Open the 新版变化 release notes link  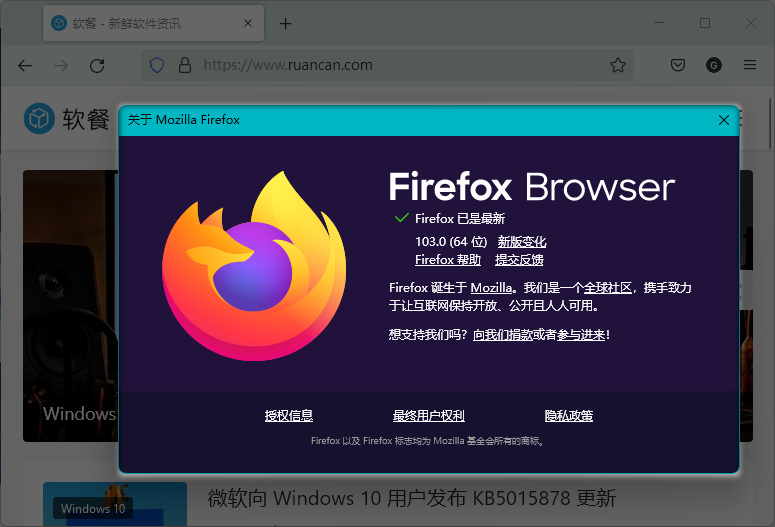(x=522, y=242)
